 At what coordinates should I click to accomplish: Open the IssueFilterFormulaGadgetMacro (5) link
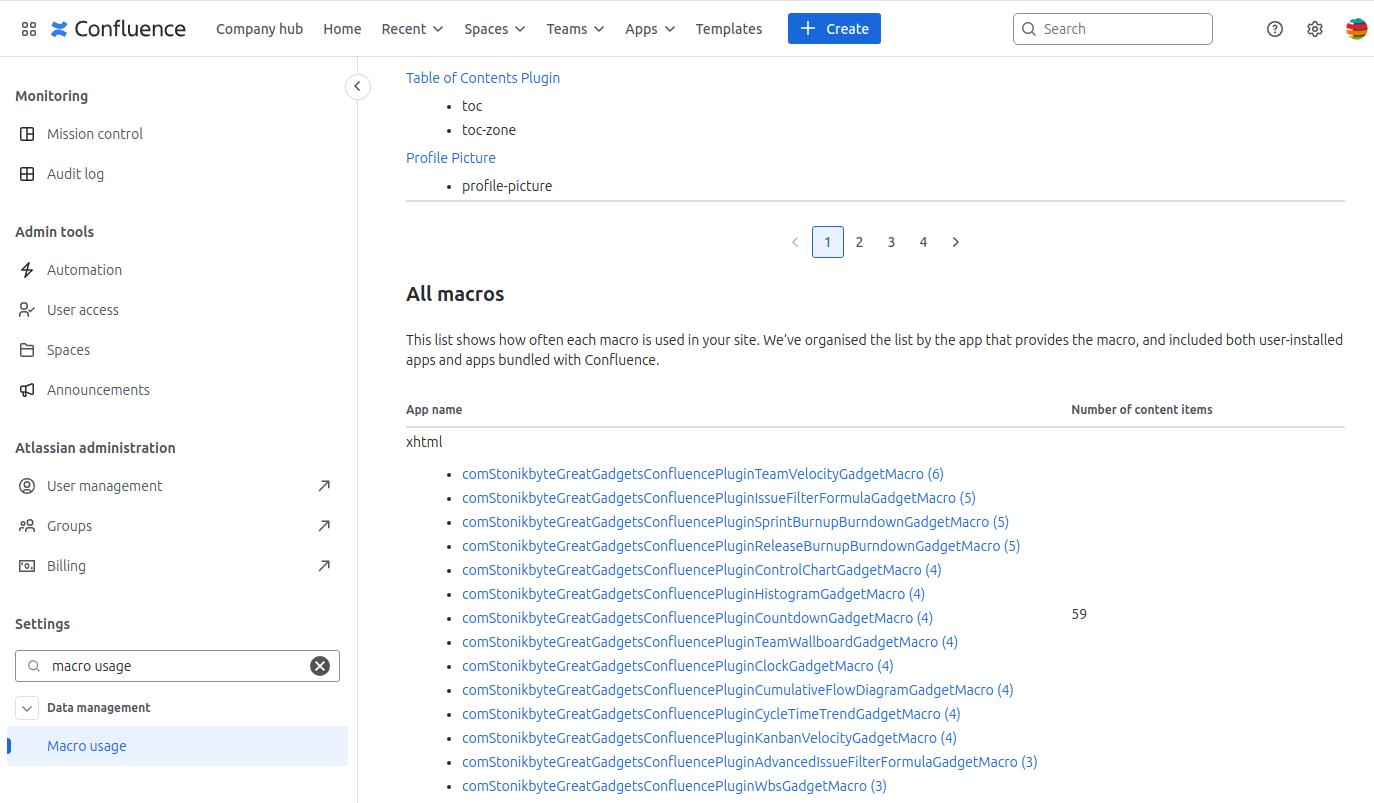click(719, 498)
